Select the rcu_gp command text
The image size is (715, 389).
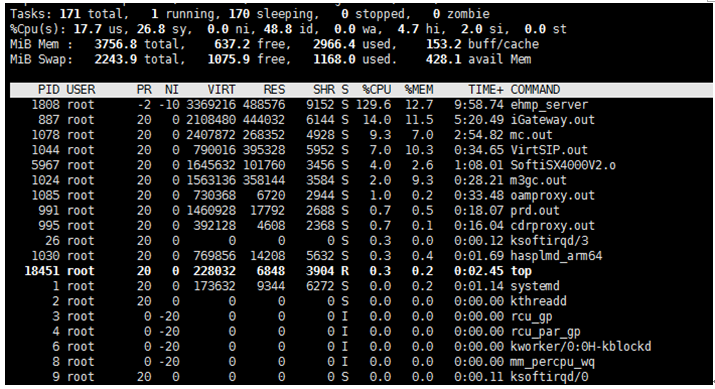531,316
